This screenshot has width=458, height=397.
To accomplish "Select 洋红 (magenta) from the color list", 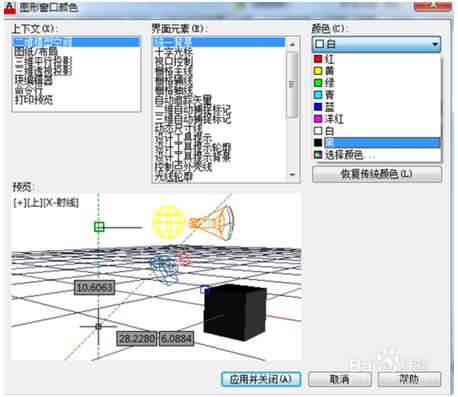I will tap(377, 119).
